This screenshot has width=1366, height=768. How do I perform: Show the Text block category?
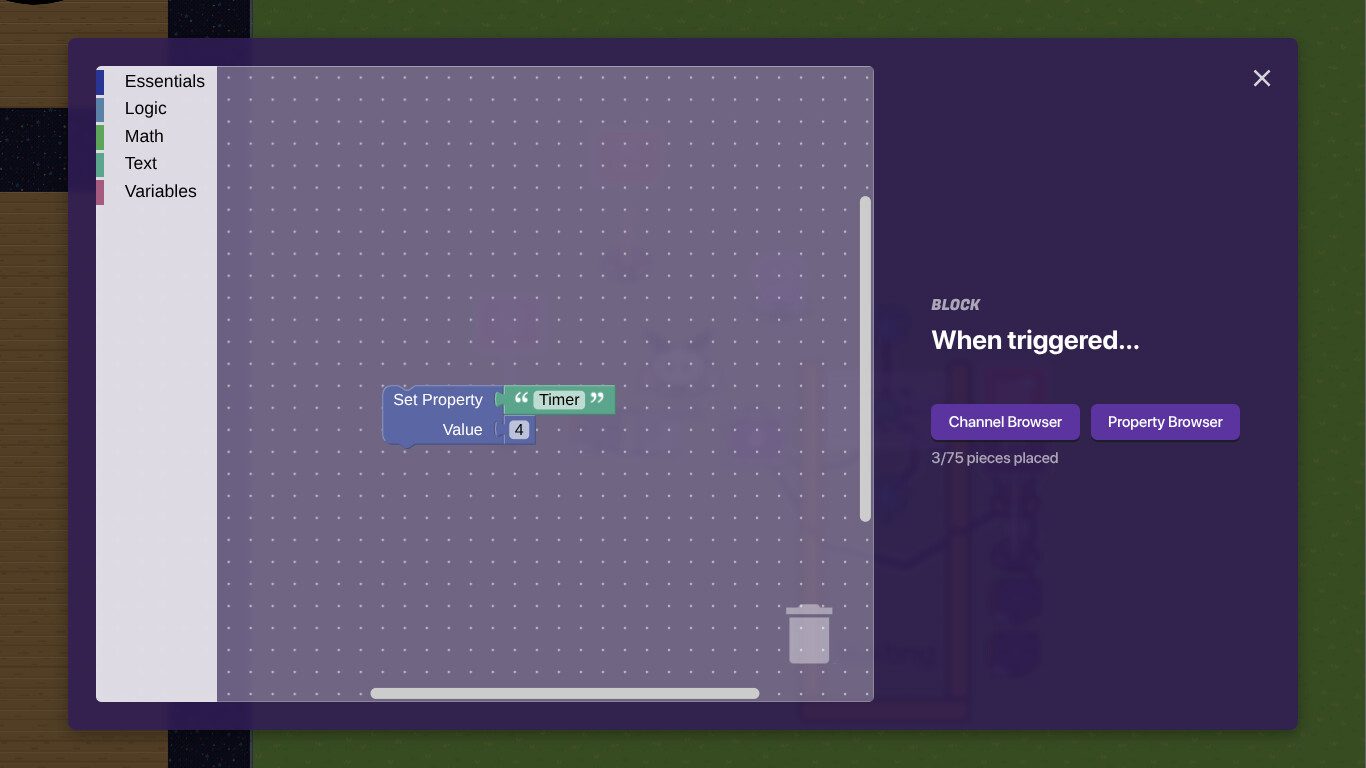(x=140, y=164)
